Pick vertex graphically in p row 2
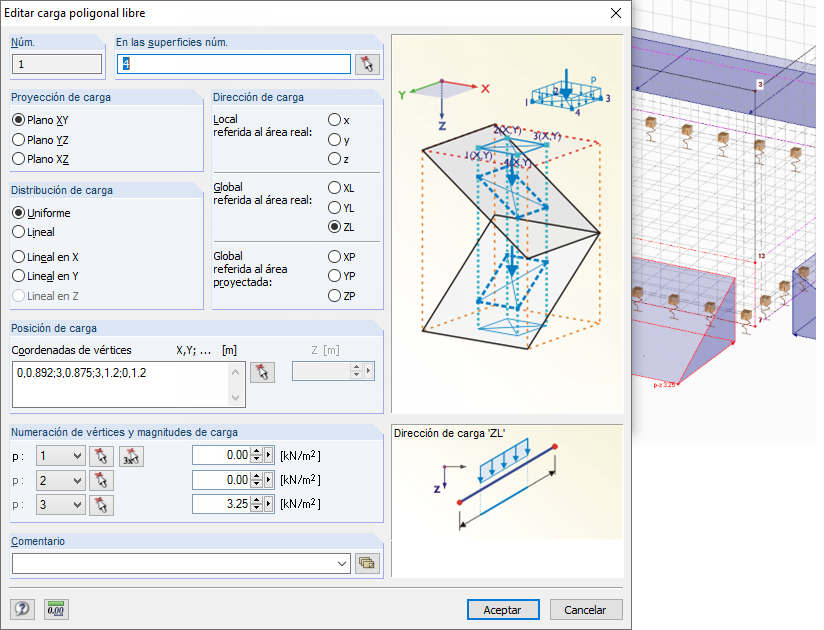Viewport: 824px width, 630px height. click(x=101, y=480)
